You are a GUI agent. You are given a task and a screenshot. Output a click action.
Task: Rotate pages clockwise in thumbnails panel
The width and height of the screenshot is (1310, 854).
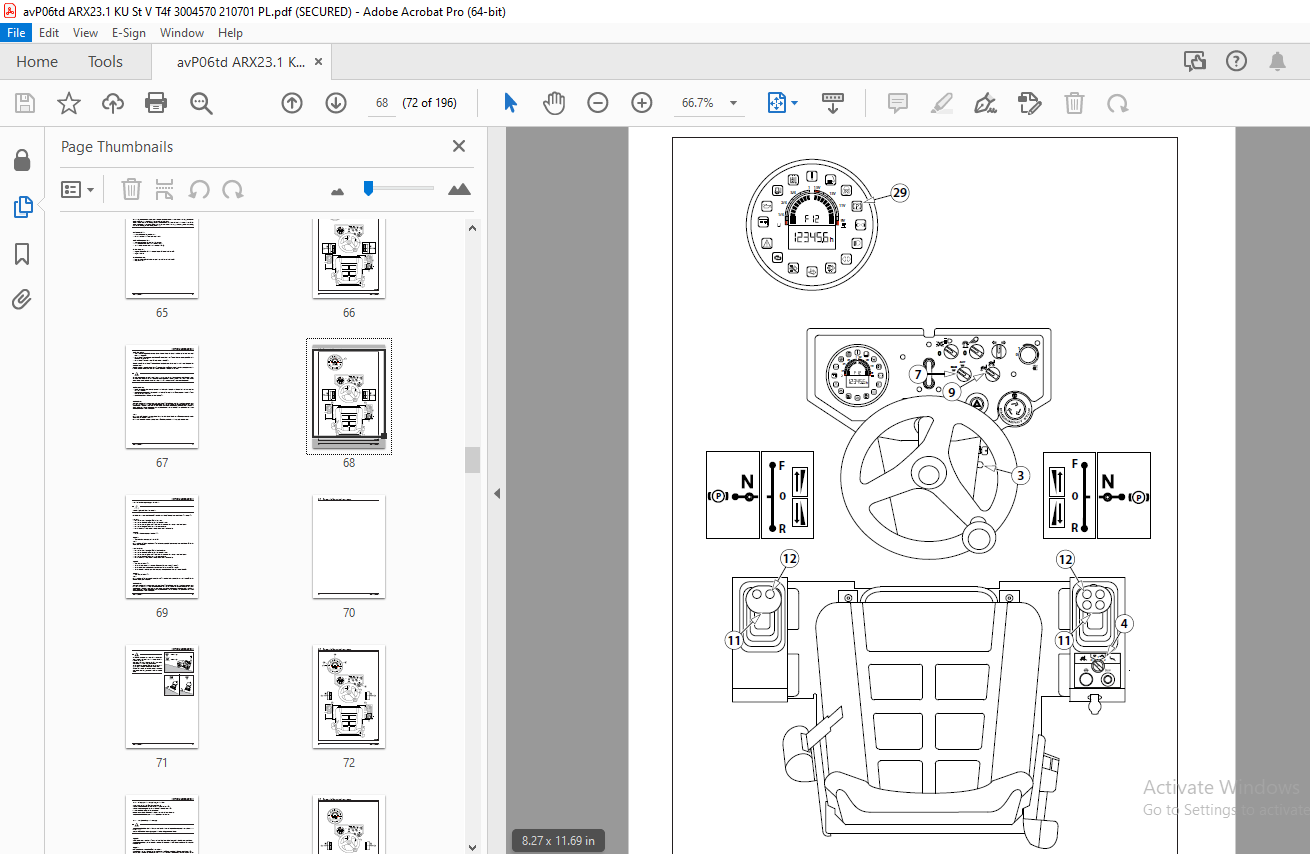pyautogui.click(x=233, y=189)
